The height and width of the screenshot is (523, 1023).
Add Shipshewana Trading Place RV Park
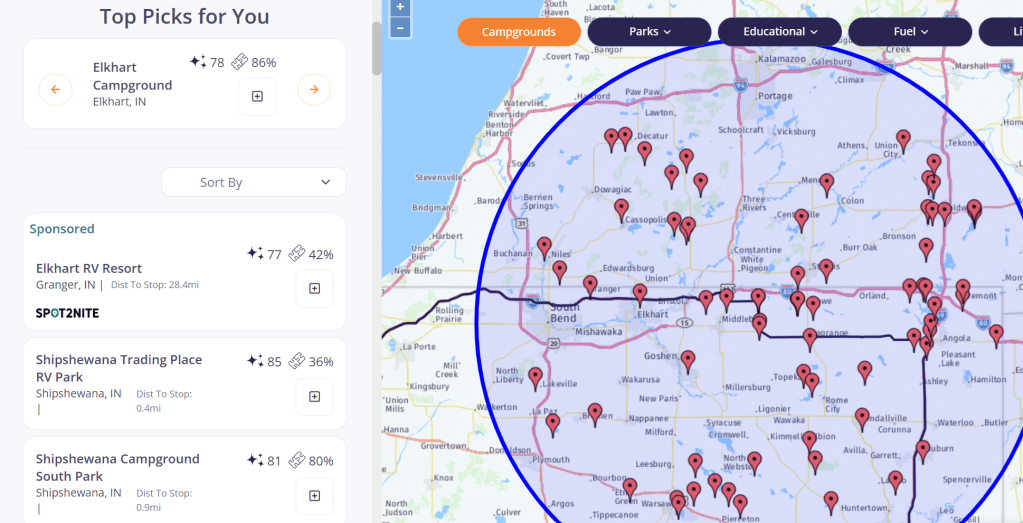[314, 396]
